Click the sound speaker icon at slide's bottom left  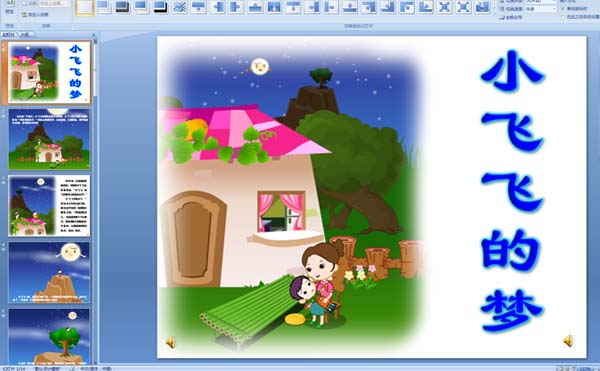(x=171, y=342)
